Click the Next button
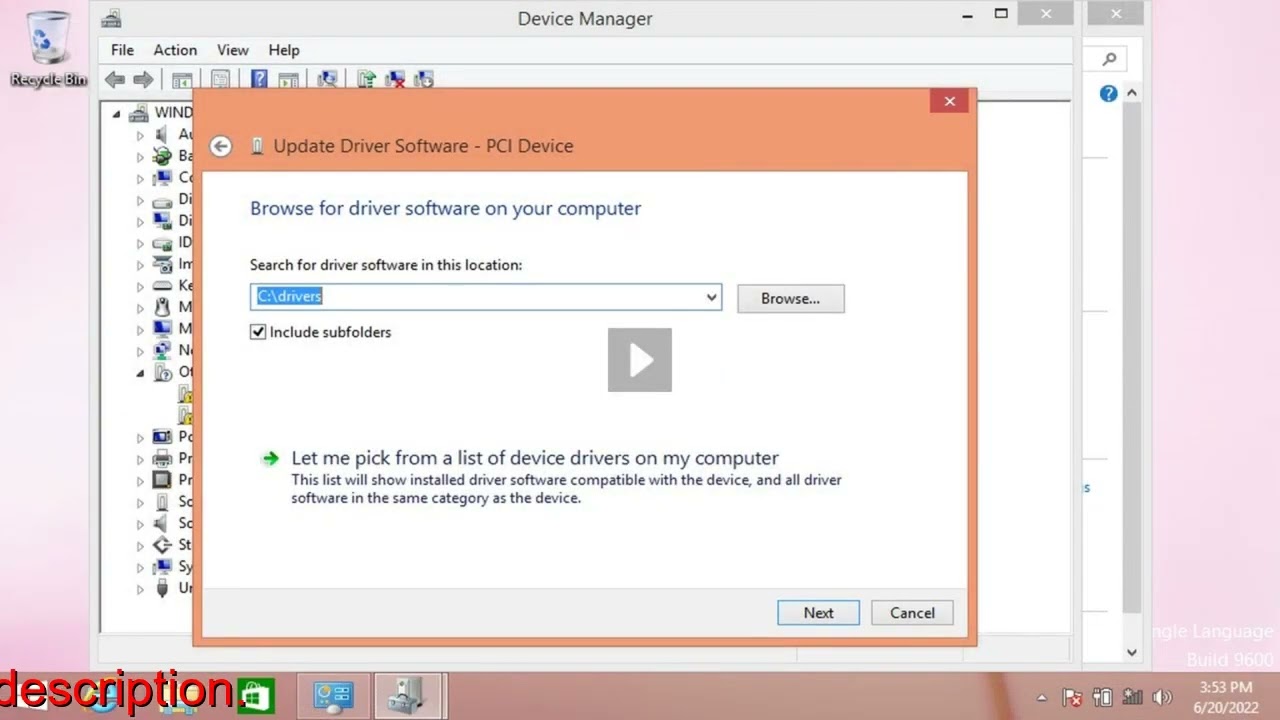Screen dimensions: 1280x720 (818, 613)
